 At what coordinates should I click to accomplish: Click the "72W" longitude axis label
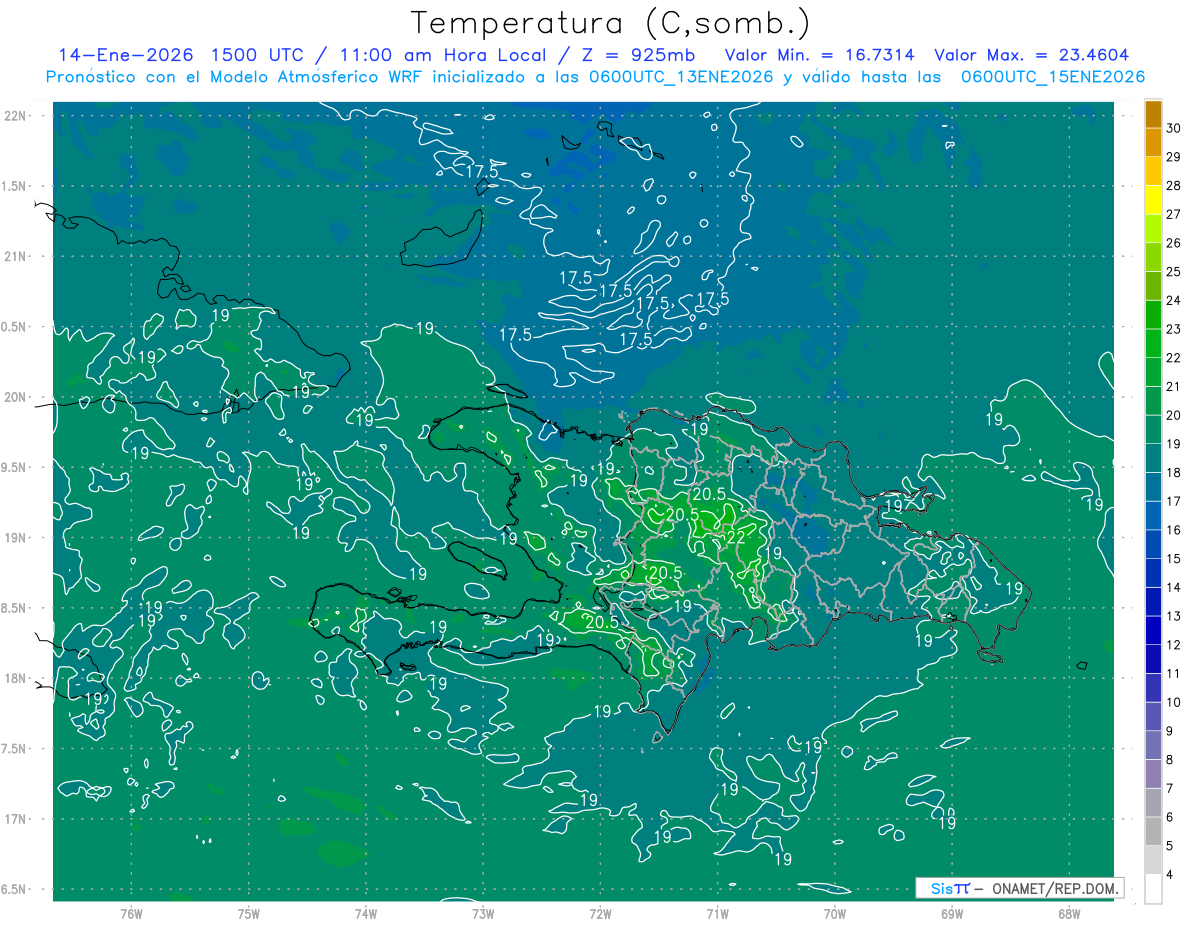coord(601,913)
